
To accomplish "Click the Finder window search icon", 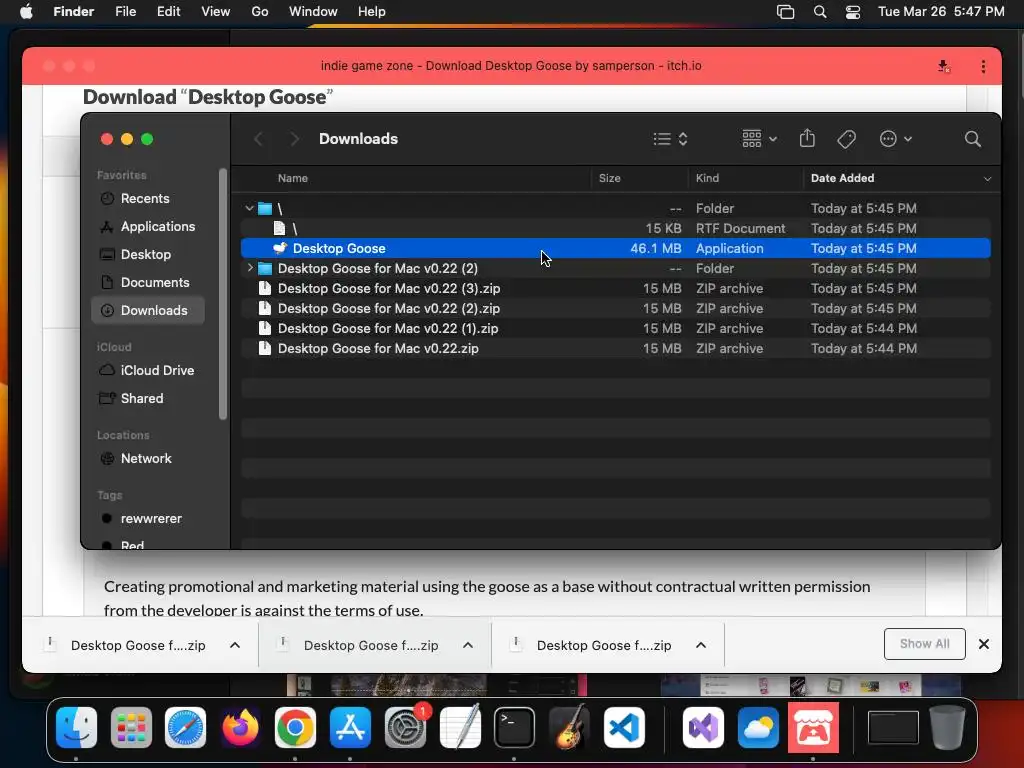I will (x=972, y=139).
